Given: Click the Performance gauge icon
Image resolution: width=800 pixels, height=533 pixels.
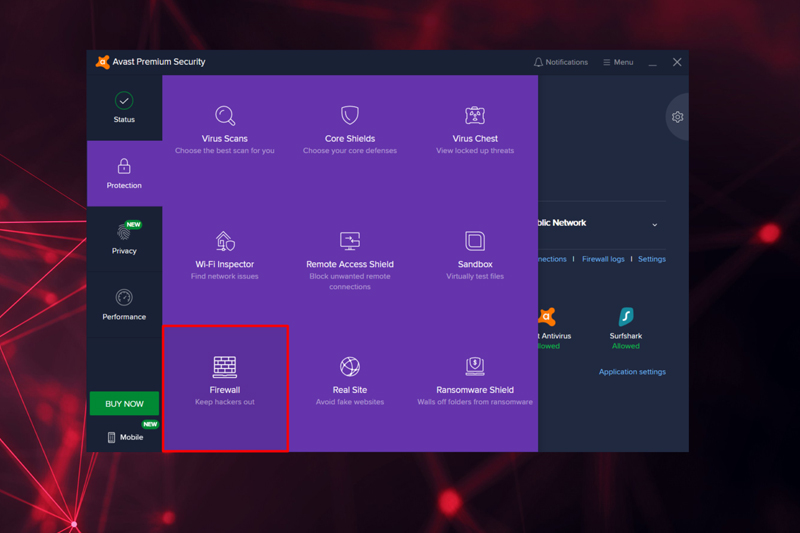Looking at the screenshot, I should [124, 297].
